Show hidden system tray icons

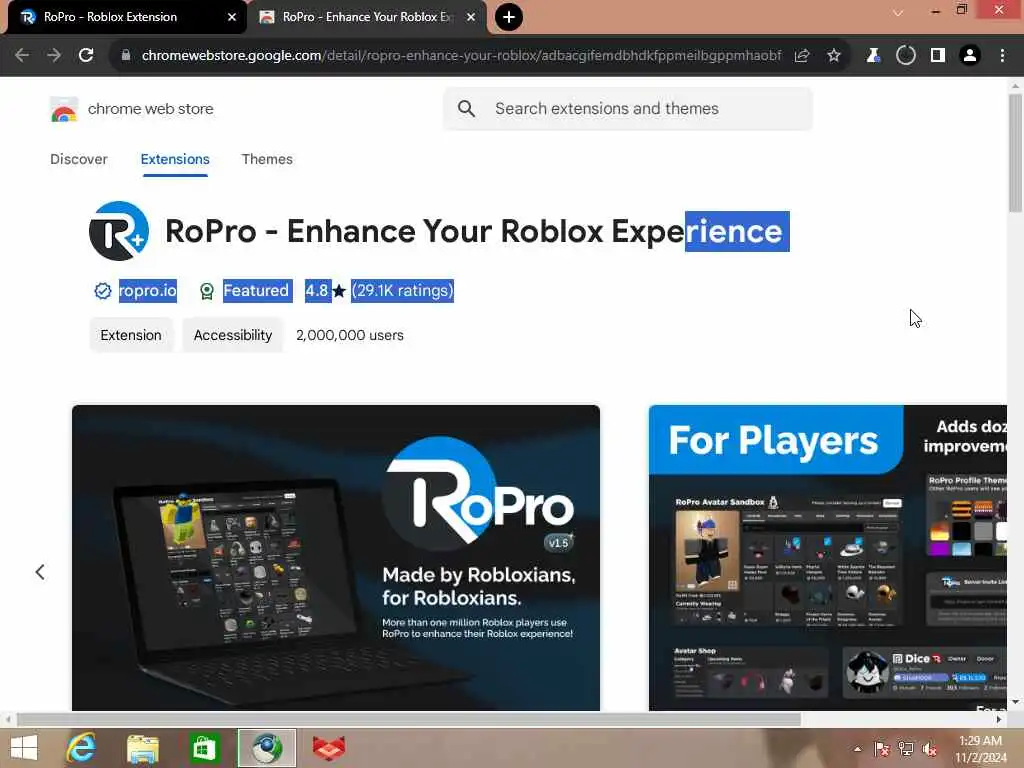857,749
